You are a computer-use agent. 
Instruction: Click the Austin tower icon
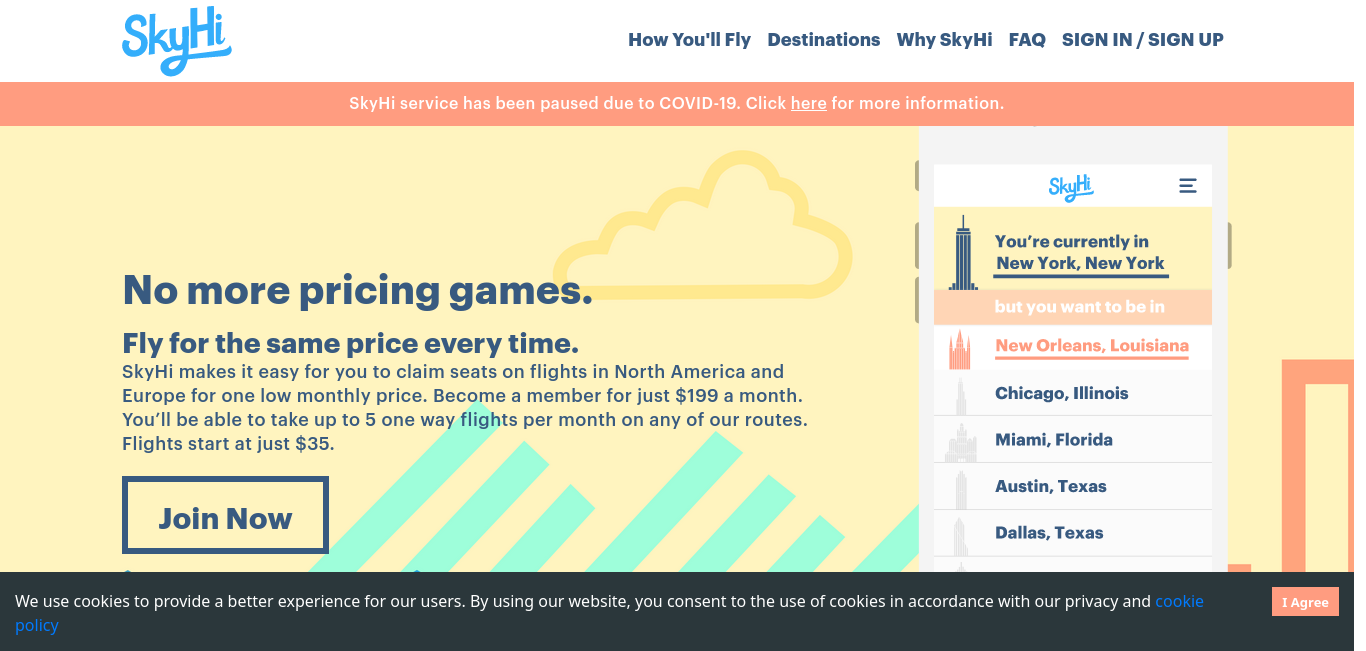[x=961, y=488]
